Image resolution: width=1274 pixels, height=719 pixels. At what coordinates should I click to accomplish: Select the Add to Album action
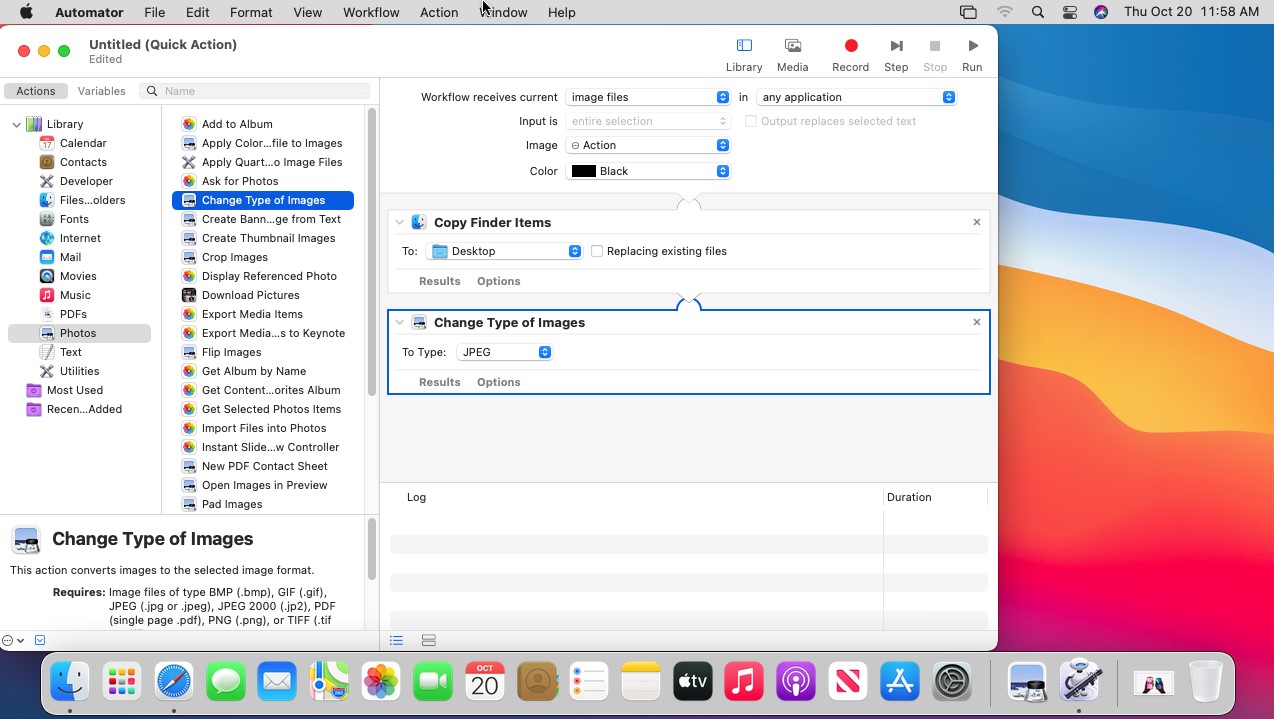tap(237, 124)
